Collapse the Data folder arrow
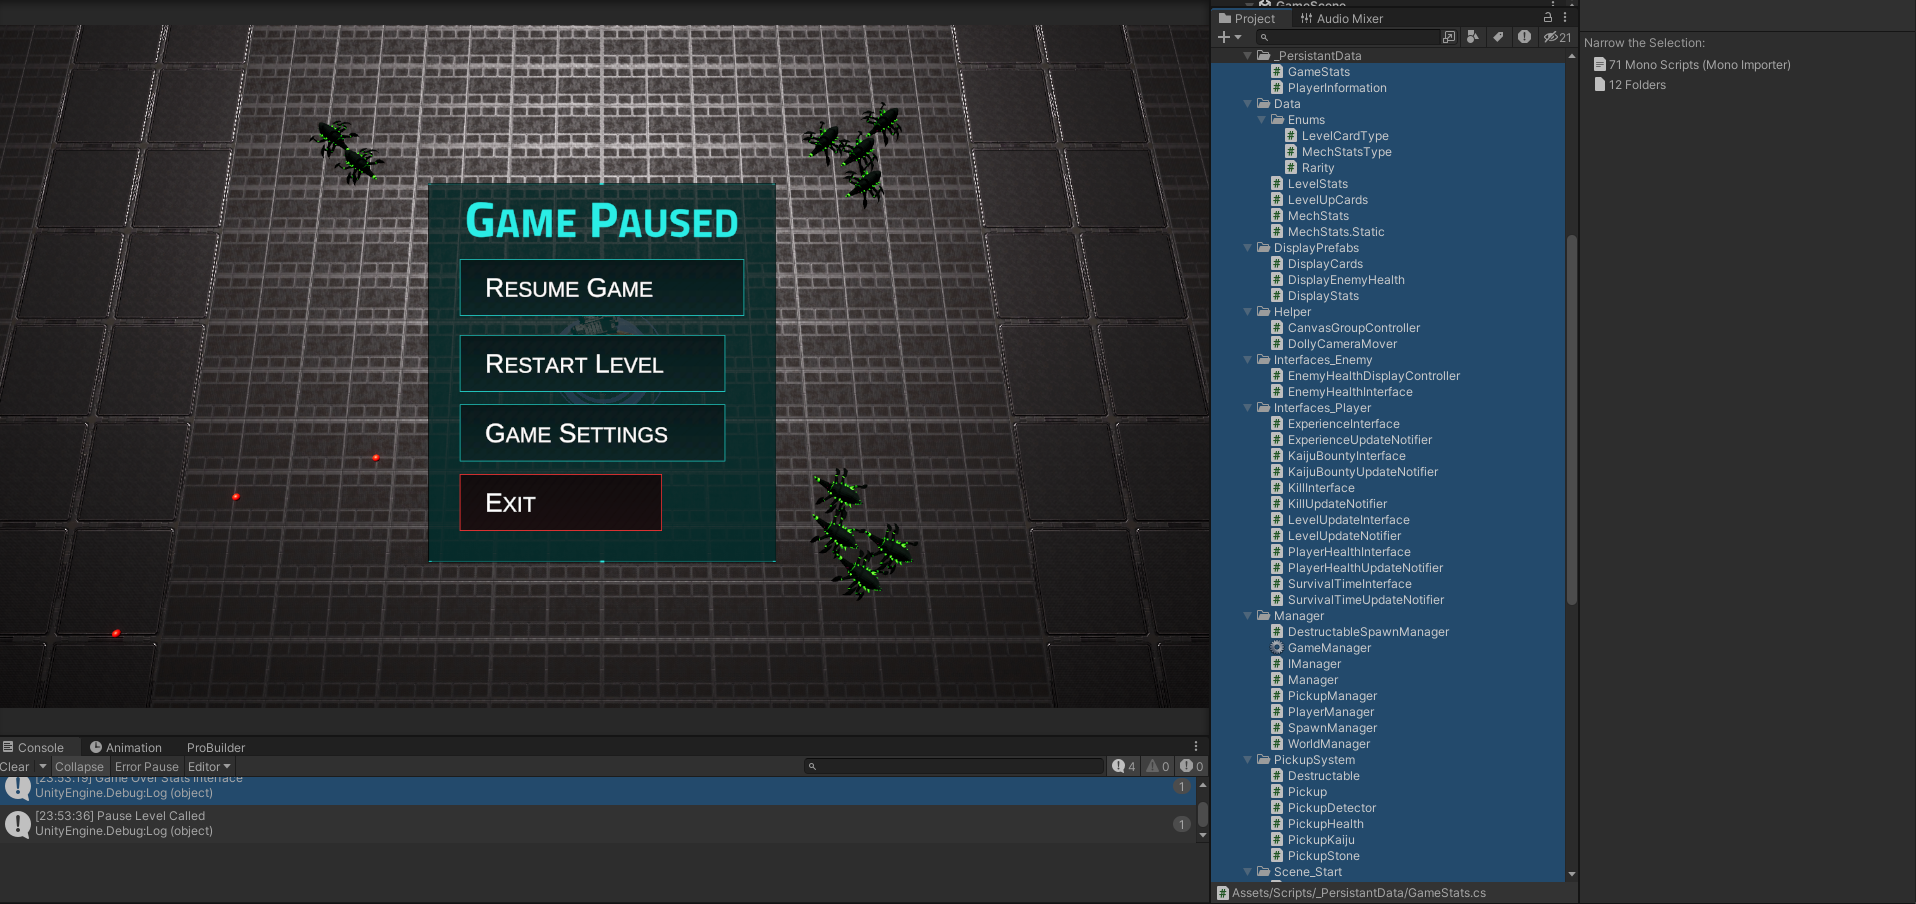 point(1247,104)
